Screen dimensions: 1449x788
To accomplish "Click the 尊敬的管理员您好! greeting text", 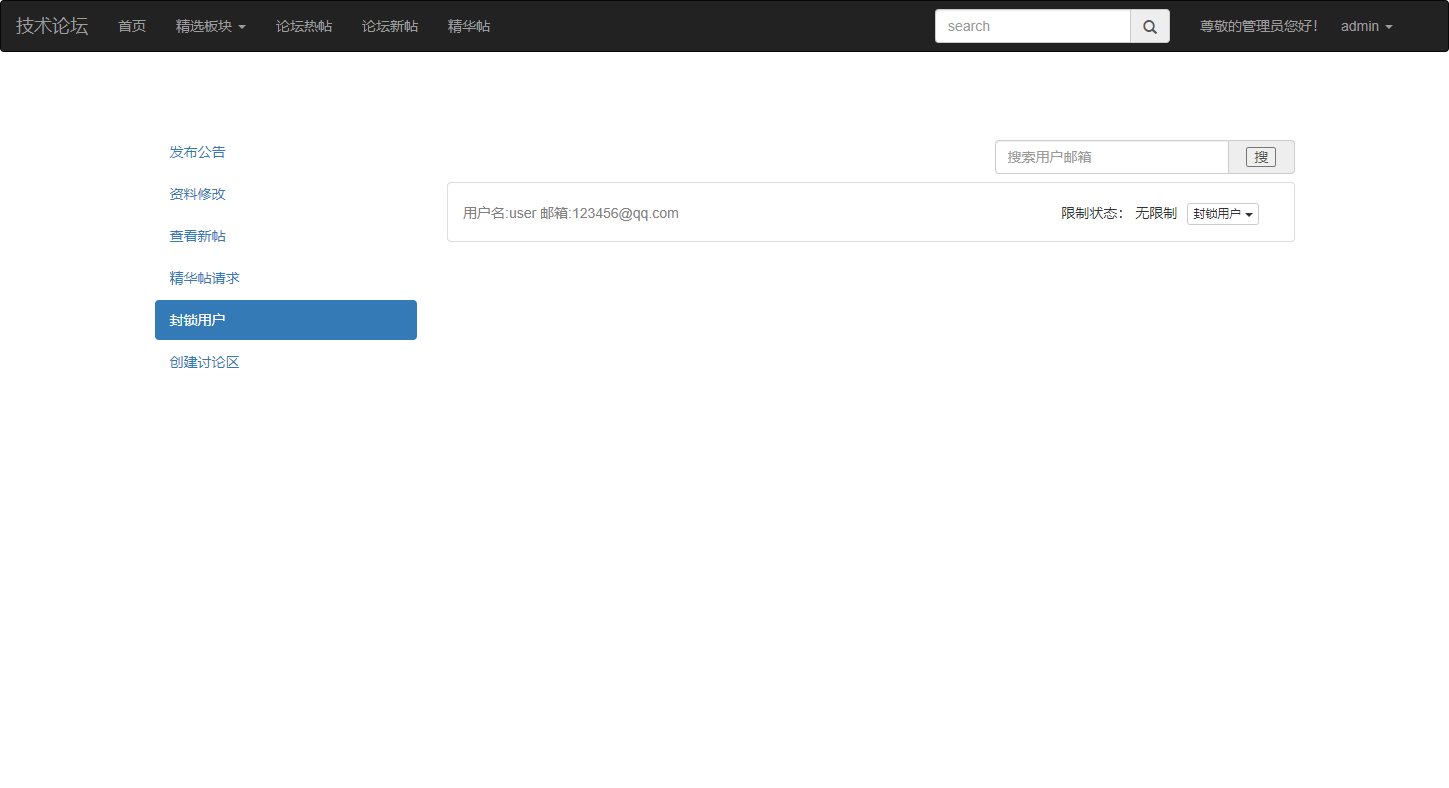I will (1259, 26).
